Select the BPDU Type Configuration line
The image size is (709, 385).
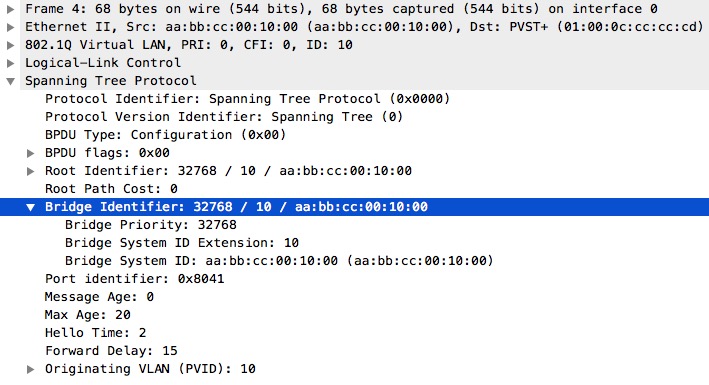[165, 135]
